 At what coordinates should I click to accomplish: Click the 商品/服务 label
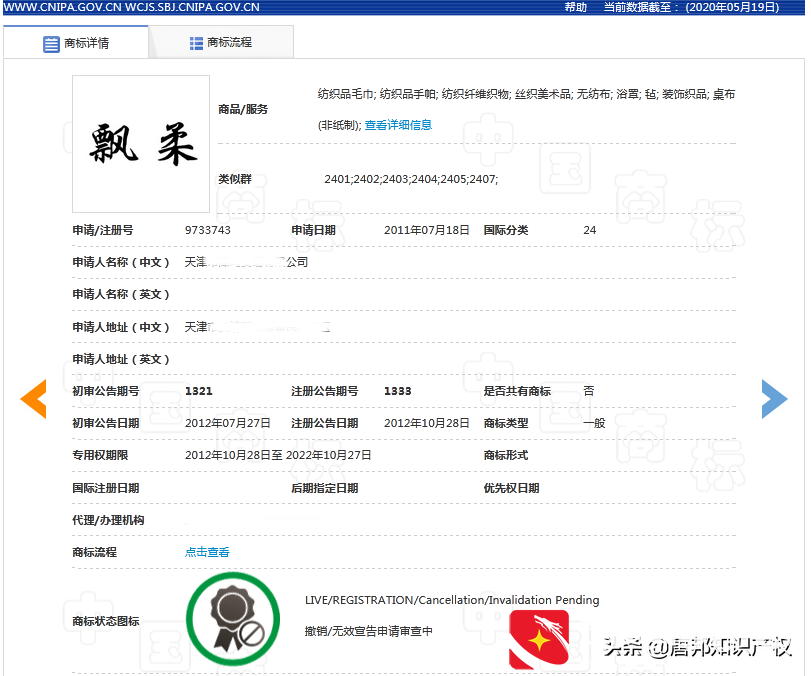[x=243, y=109]
